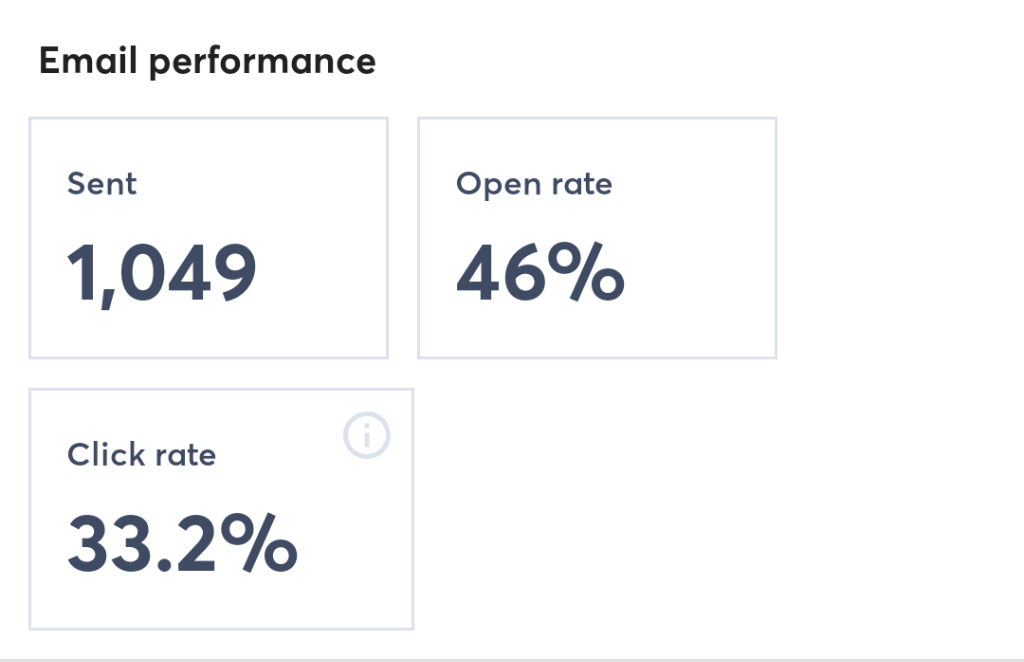1024x662 pixels.
Task: Open the Click rate statistics card
Action: [221, 510]
